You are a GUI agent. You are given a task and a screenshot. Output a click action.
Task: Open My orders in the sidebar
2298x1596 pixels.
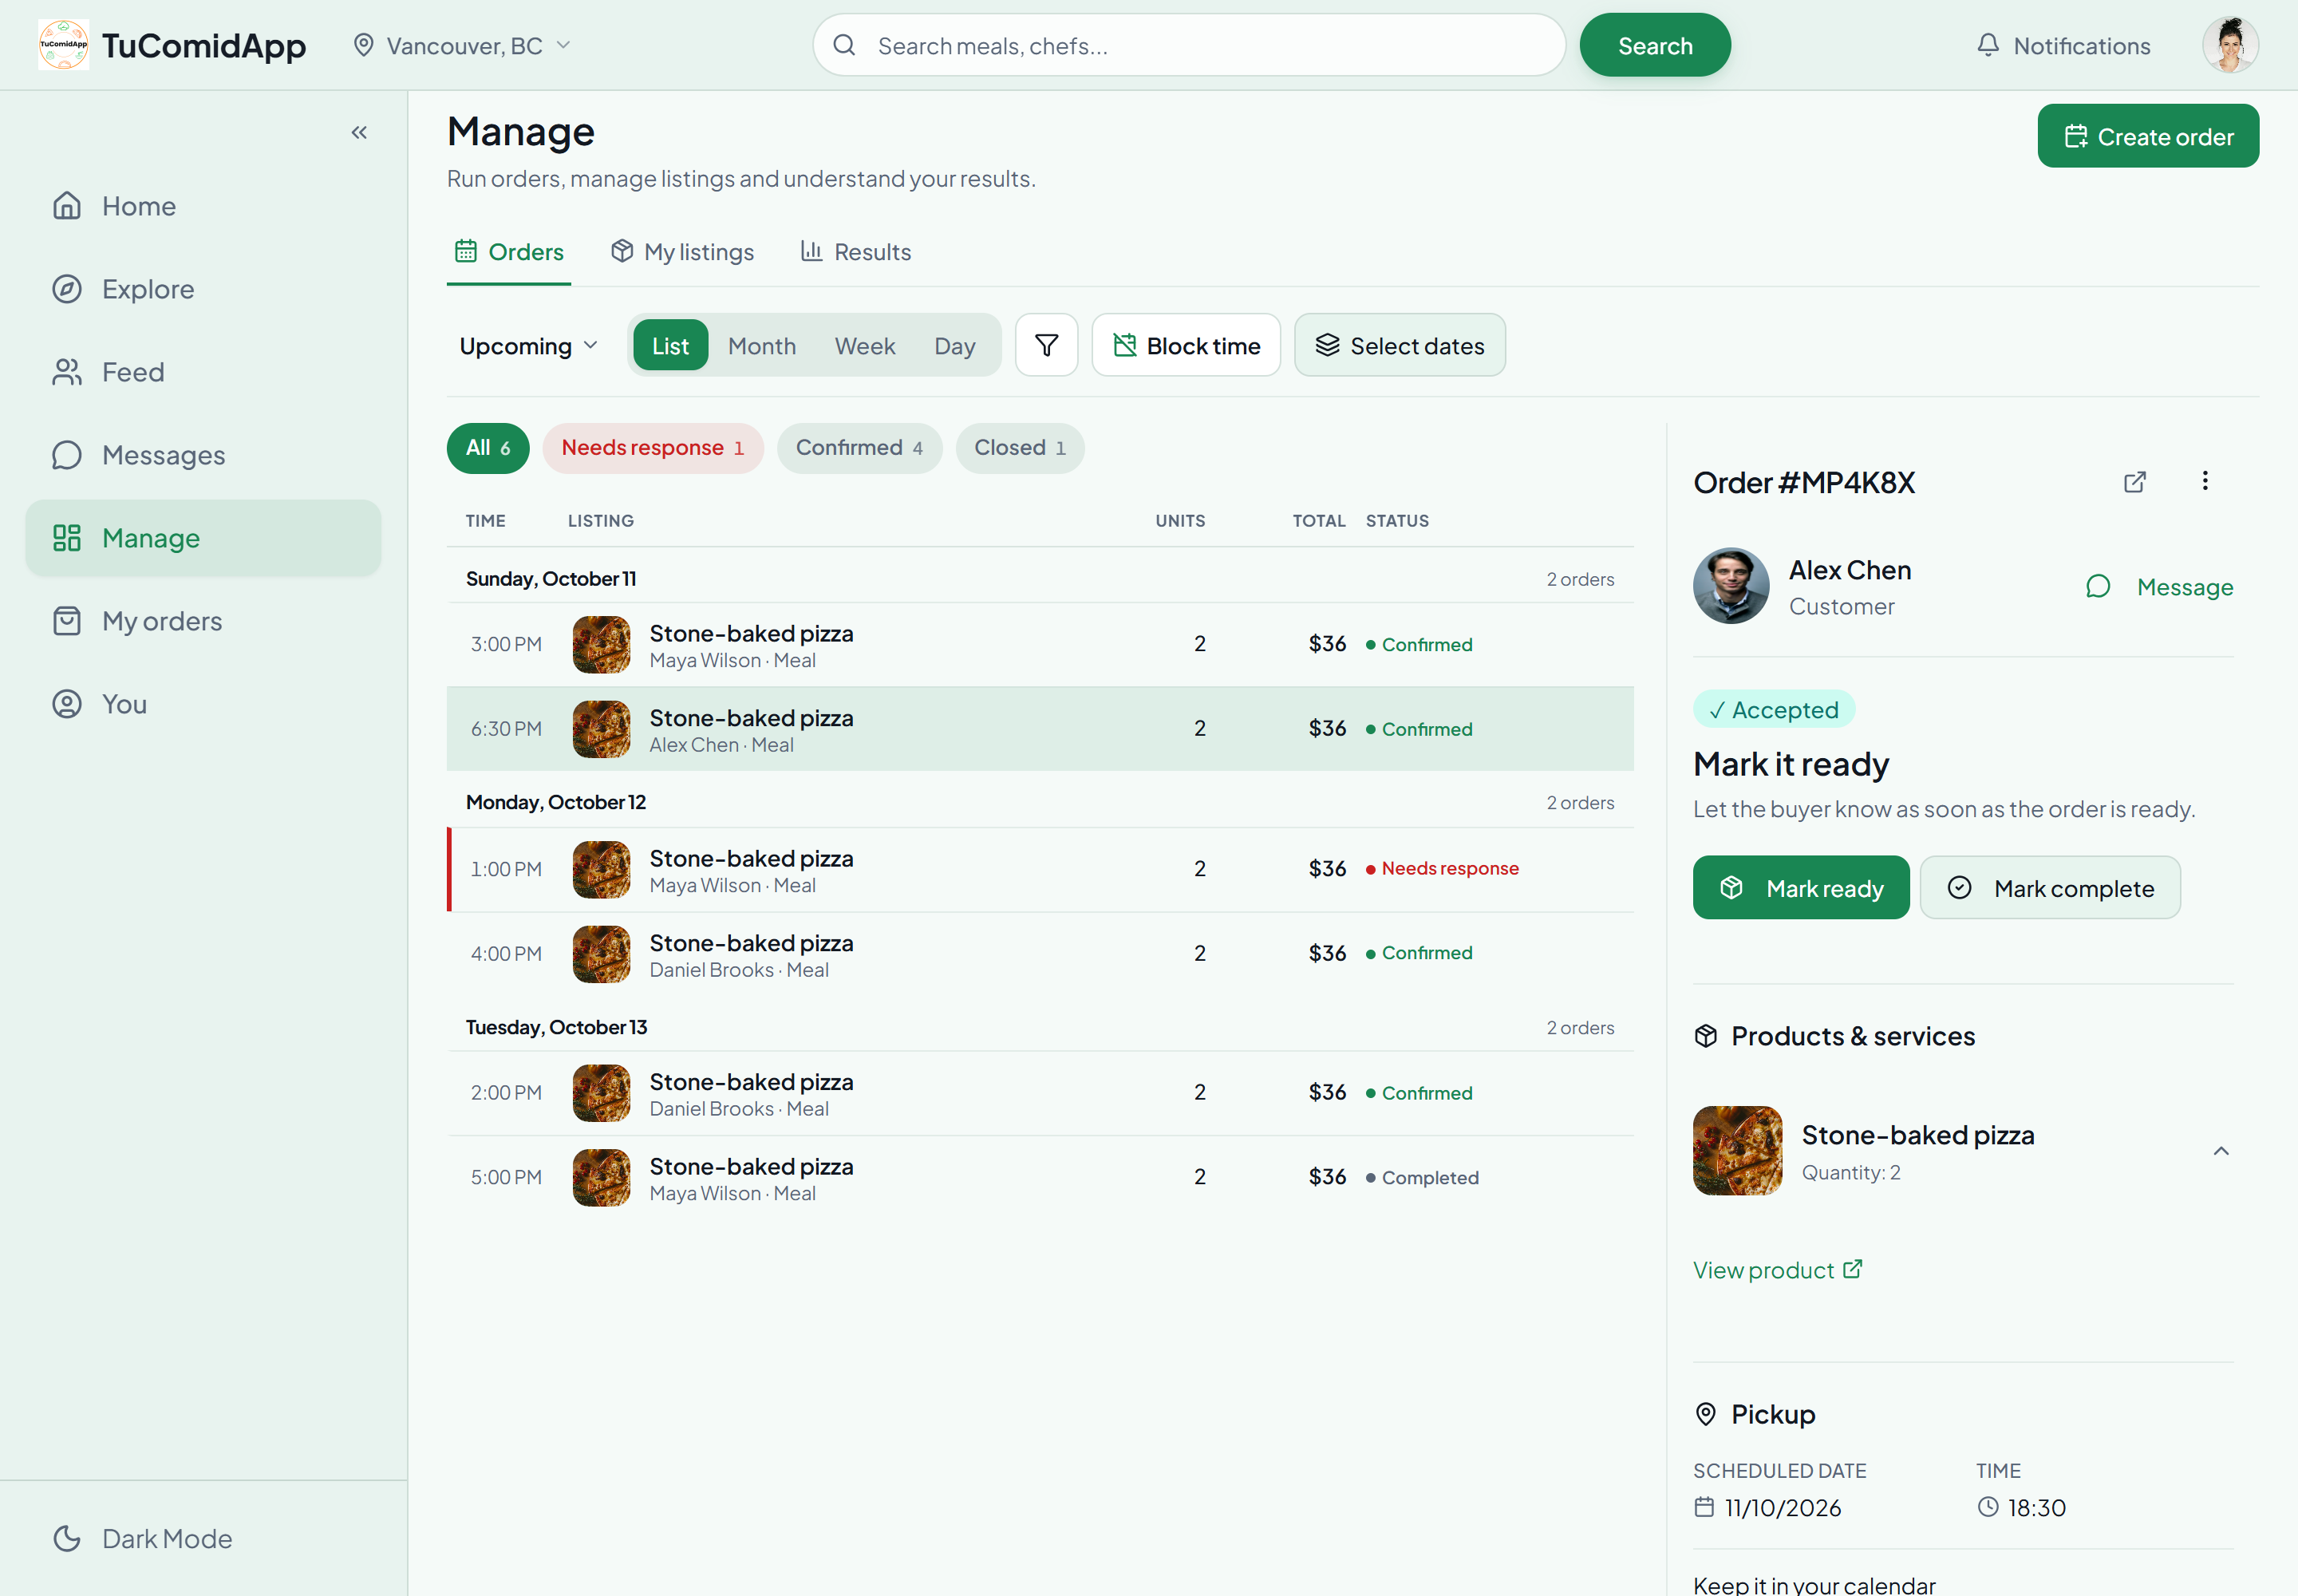(203, 621)
